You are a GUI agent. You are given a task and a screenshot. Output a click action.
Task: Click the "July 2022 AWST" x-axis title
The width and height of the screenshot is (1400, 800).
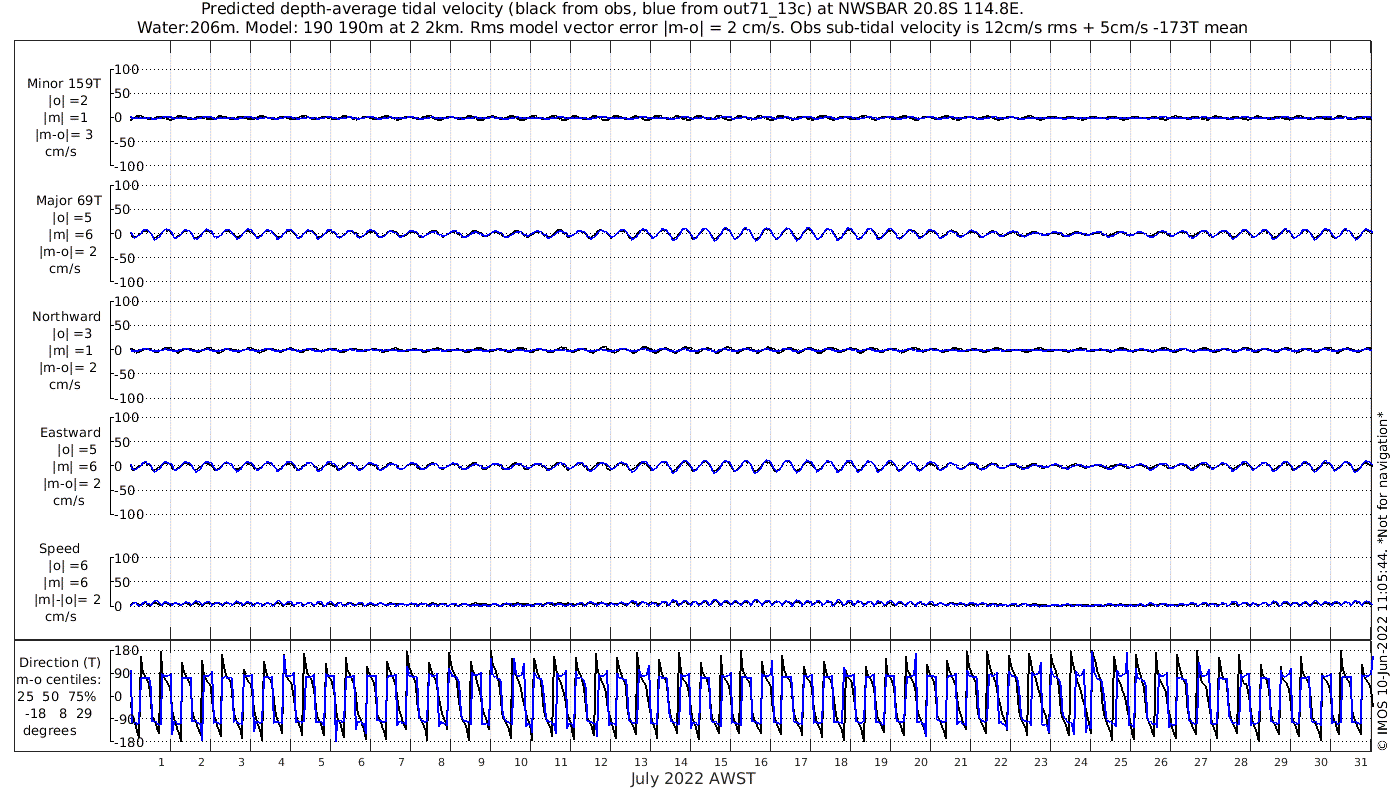[693, 779]
